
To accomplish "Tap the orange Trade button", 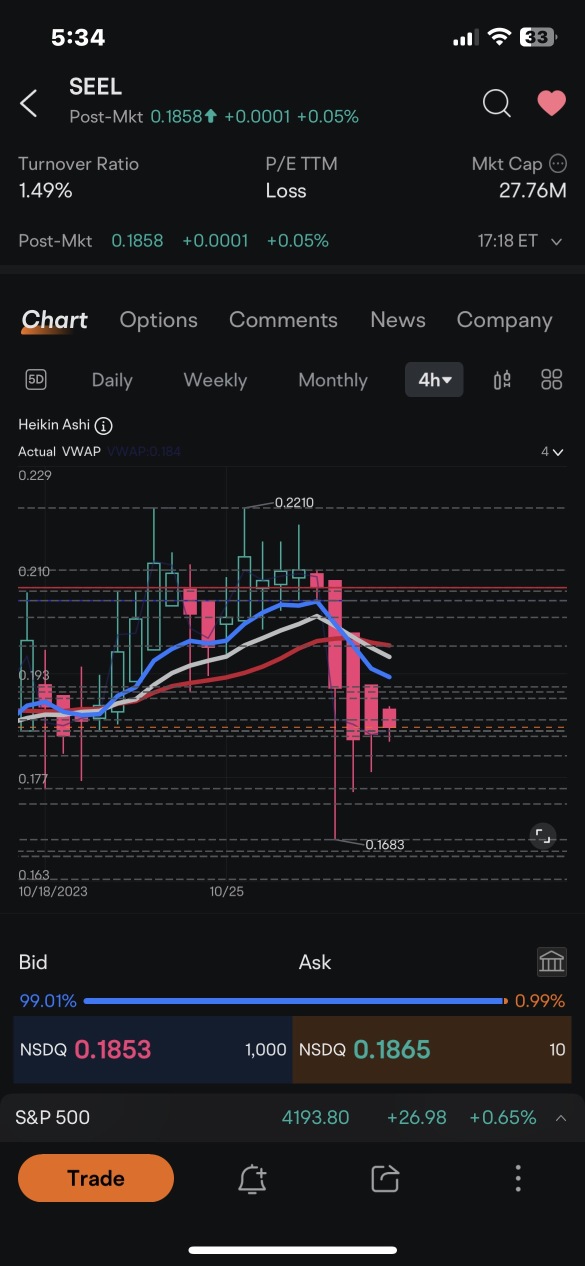I will [x=96, y=1178].
